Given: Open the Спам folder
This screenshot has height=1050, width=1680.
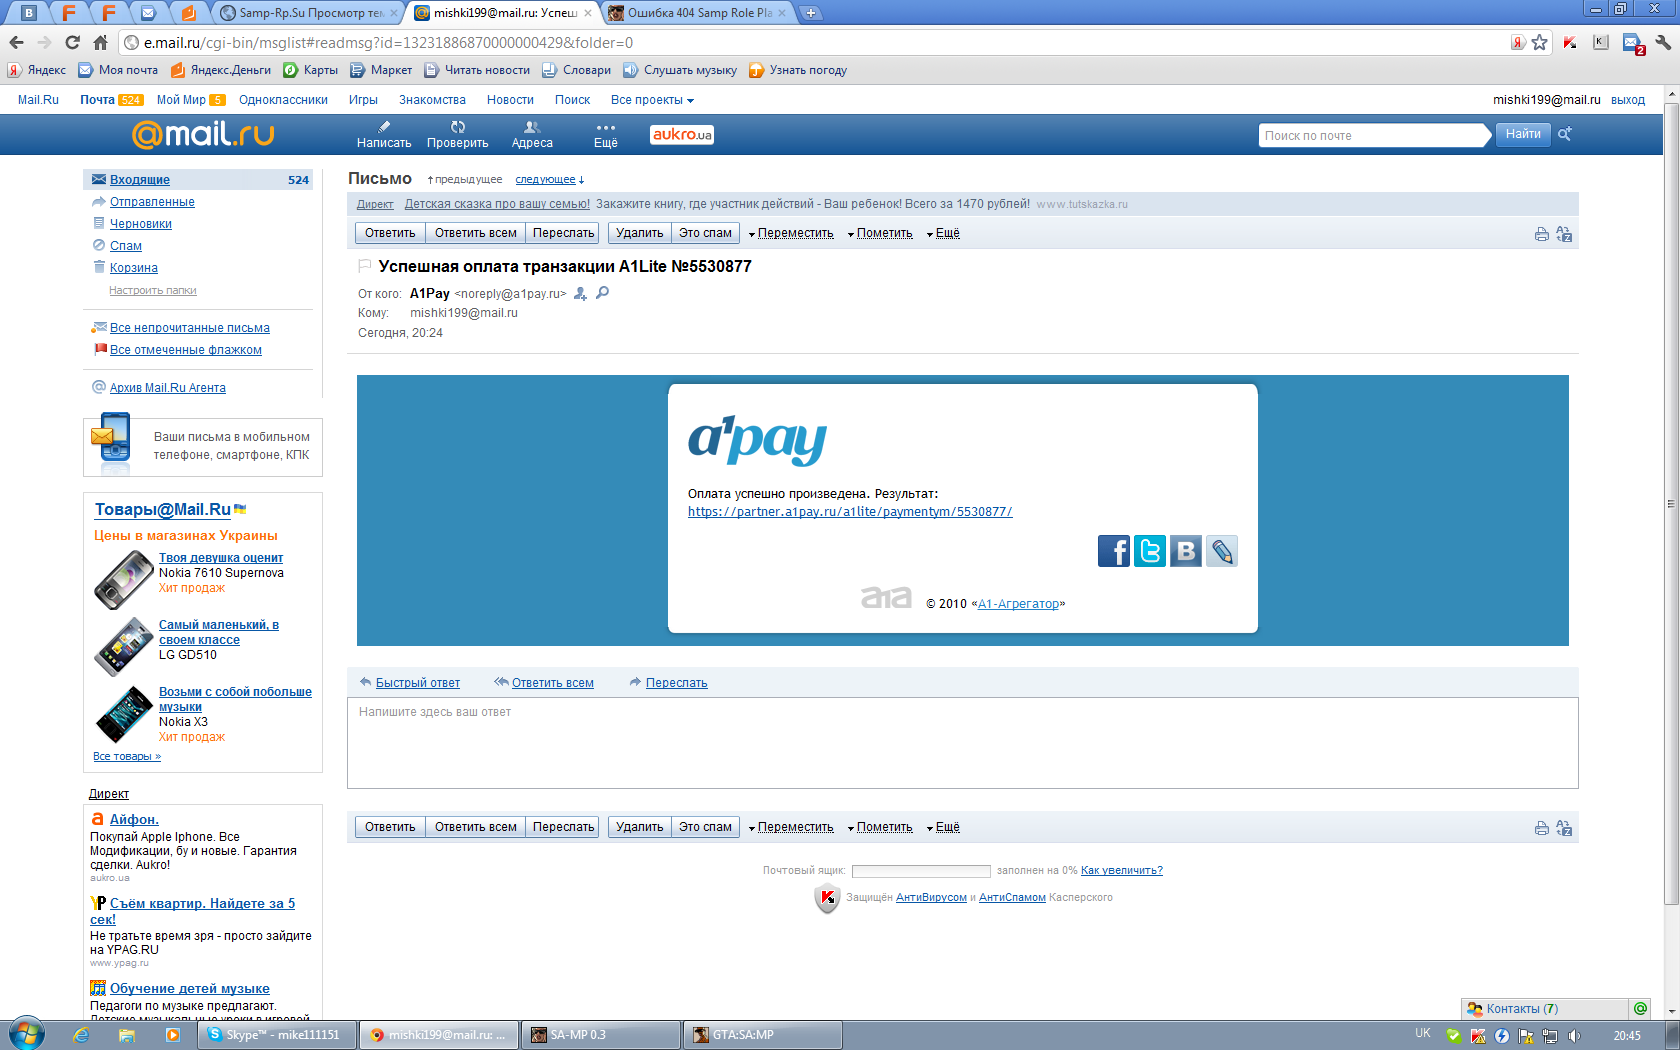Looking at the screenshot, I should pos(126,246).
